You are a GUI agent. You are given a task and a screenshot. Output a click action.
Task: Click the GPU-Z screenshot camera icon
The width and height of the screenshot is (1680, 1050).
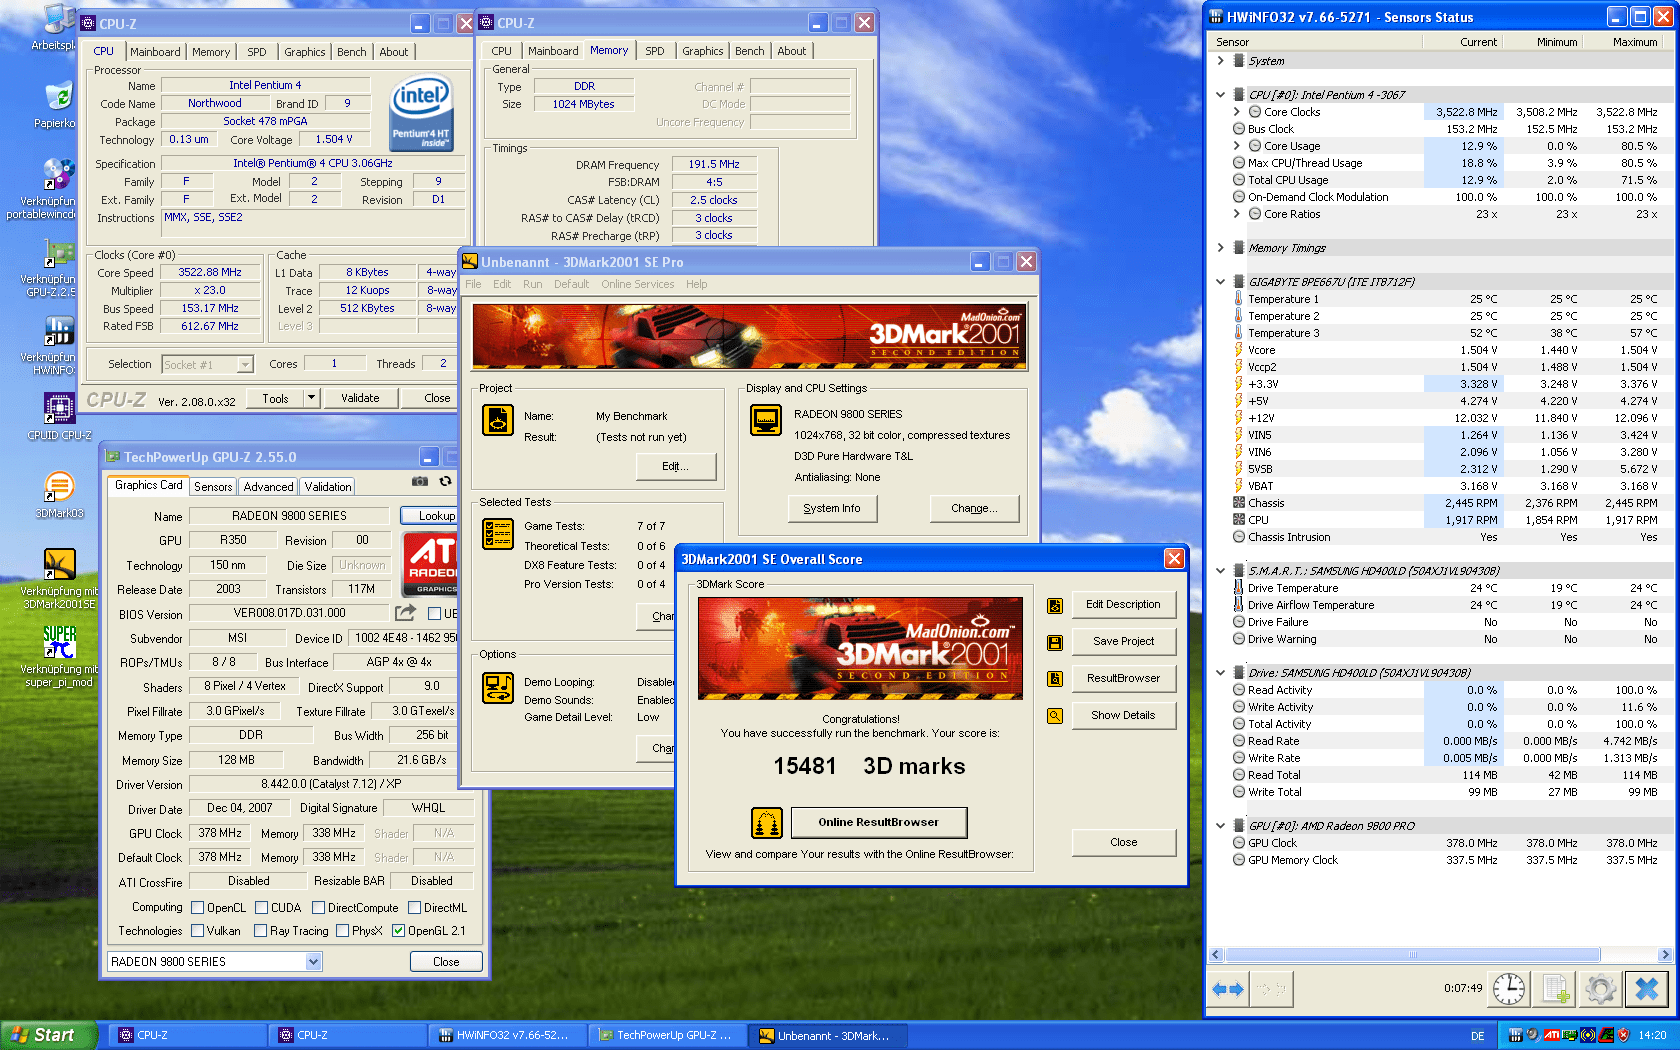(x=419, y=481)
